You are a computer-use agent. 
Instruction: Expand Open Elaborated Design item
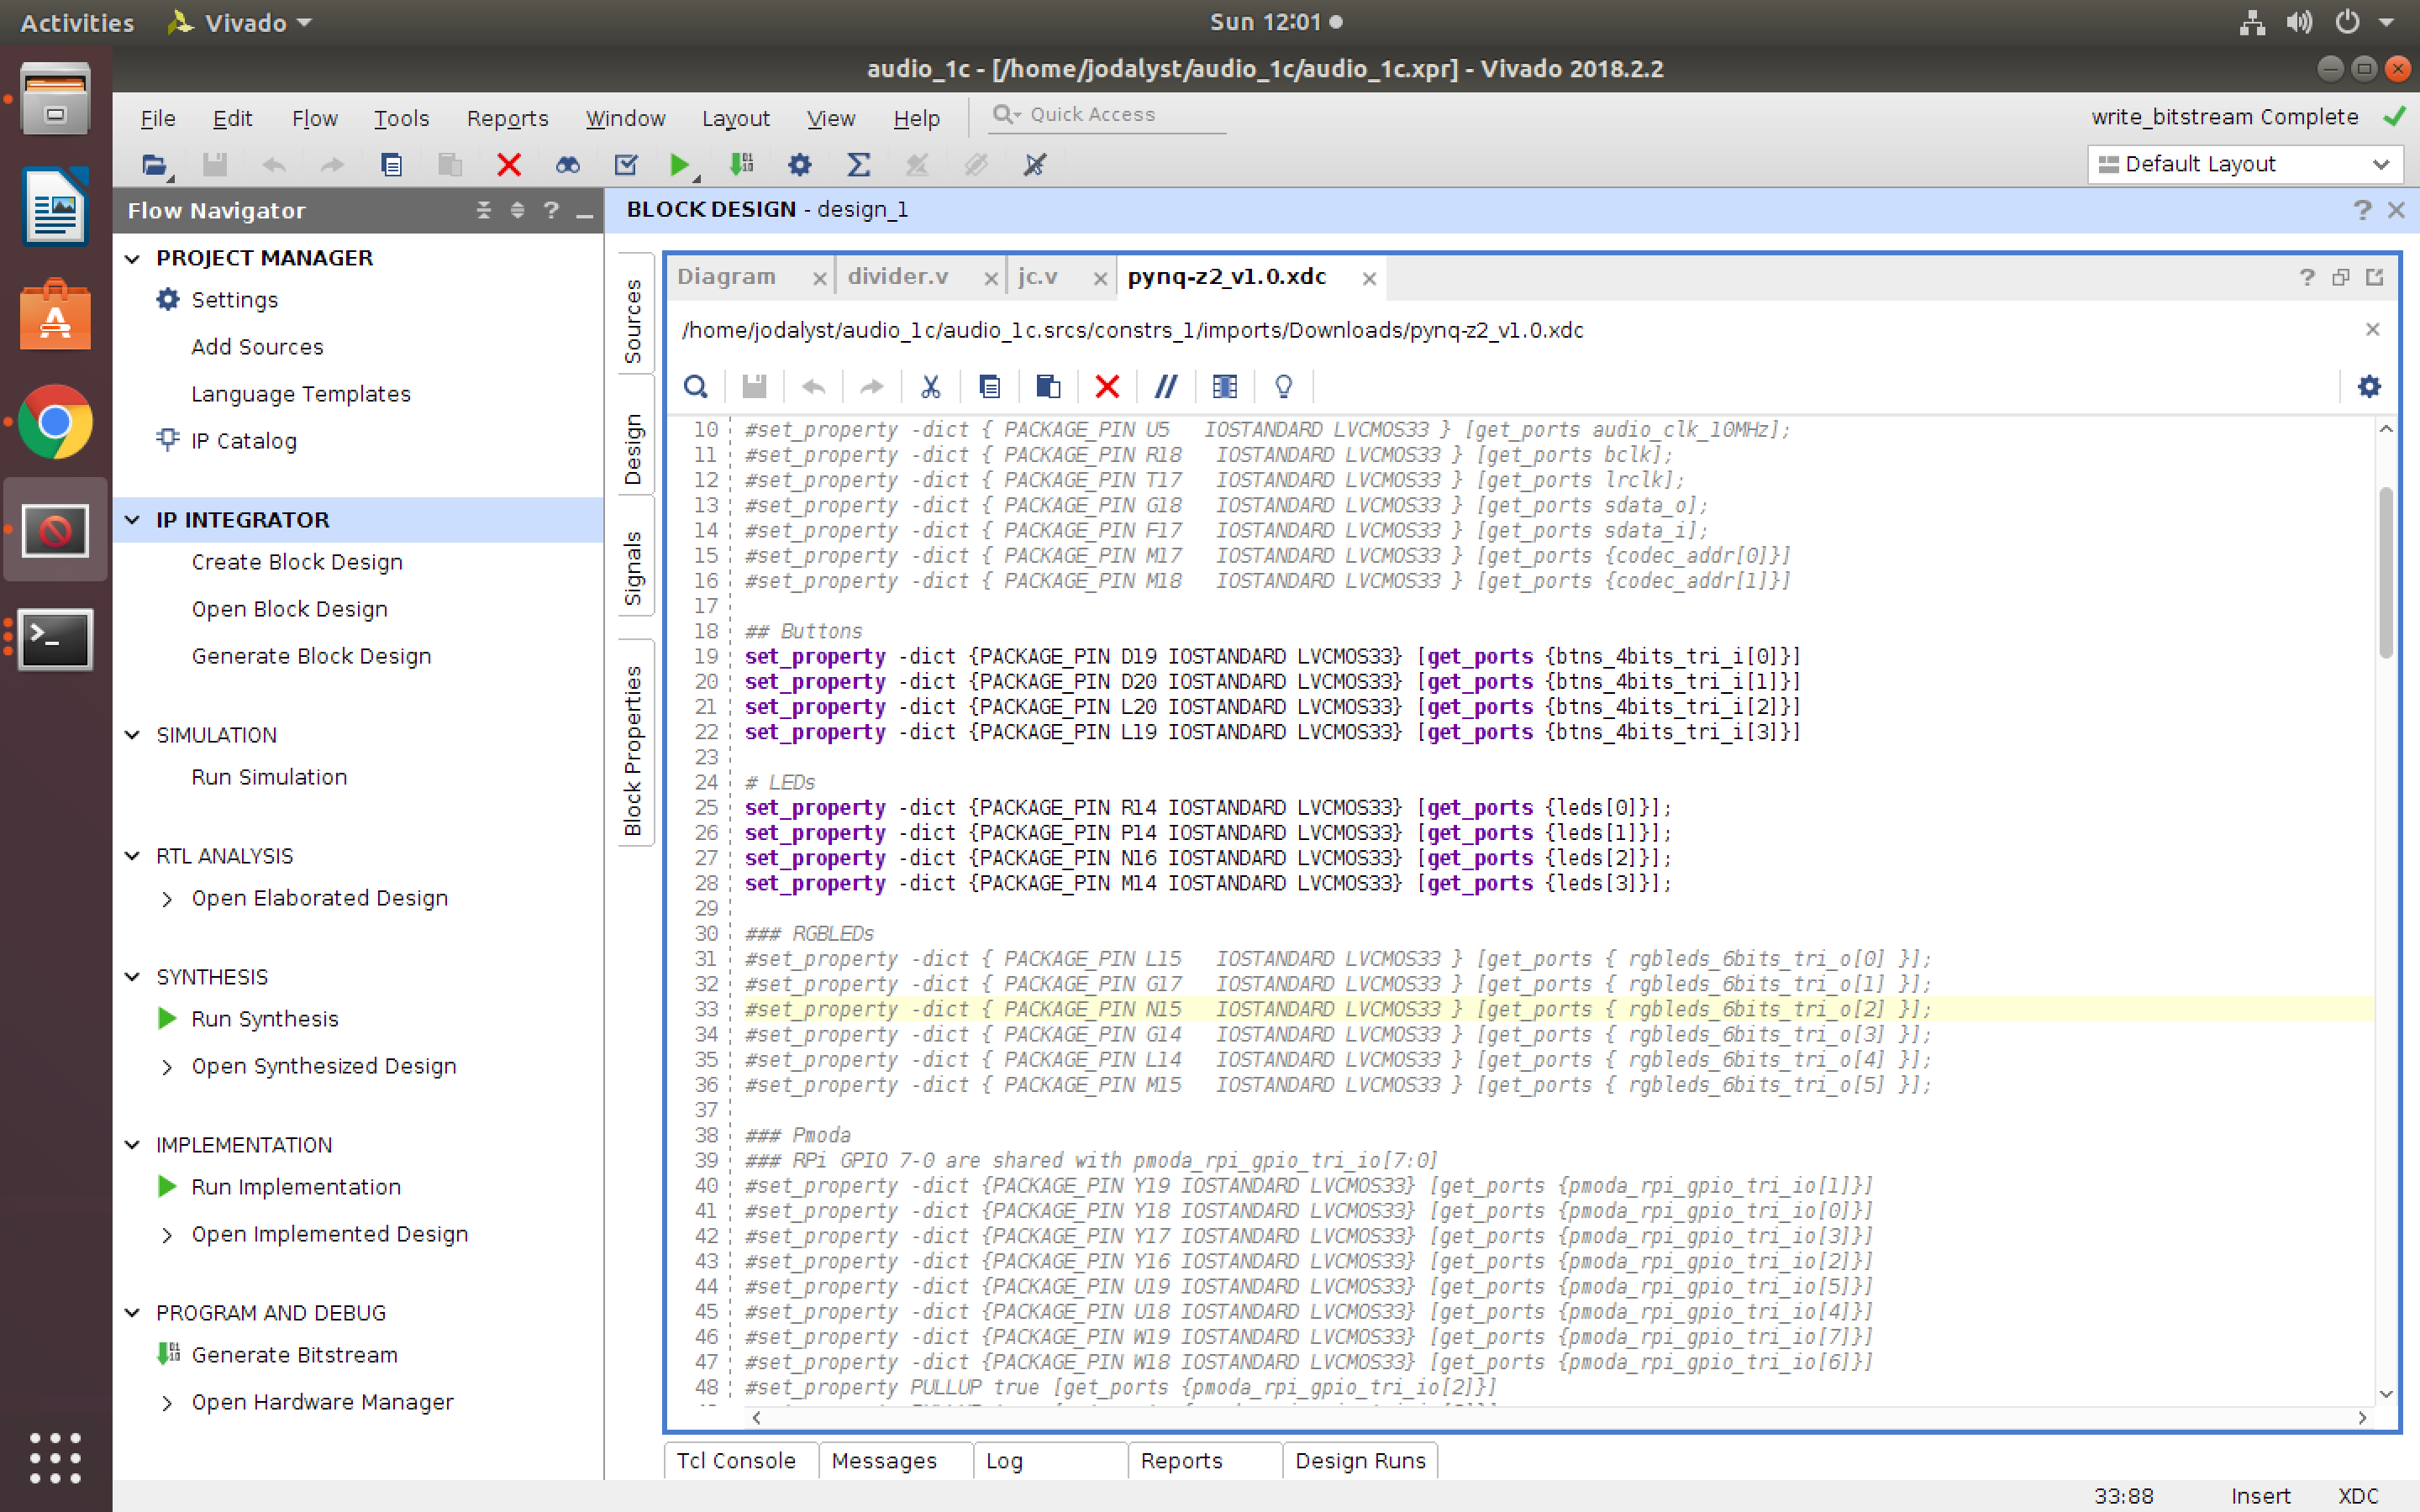(167, 899)
